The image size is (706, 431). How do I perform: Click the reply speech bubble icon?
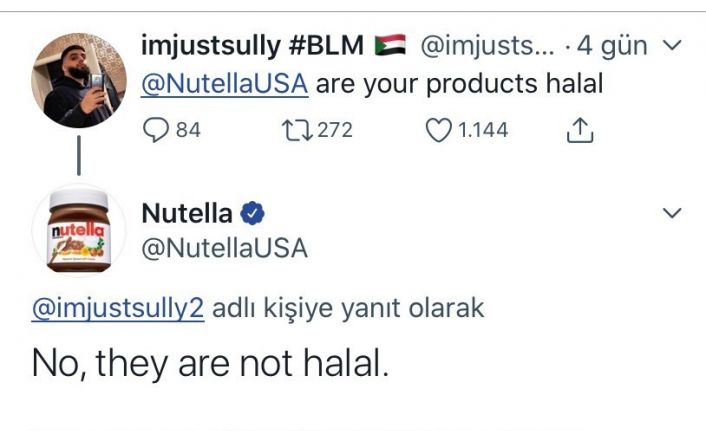click(x=158, y=130)
